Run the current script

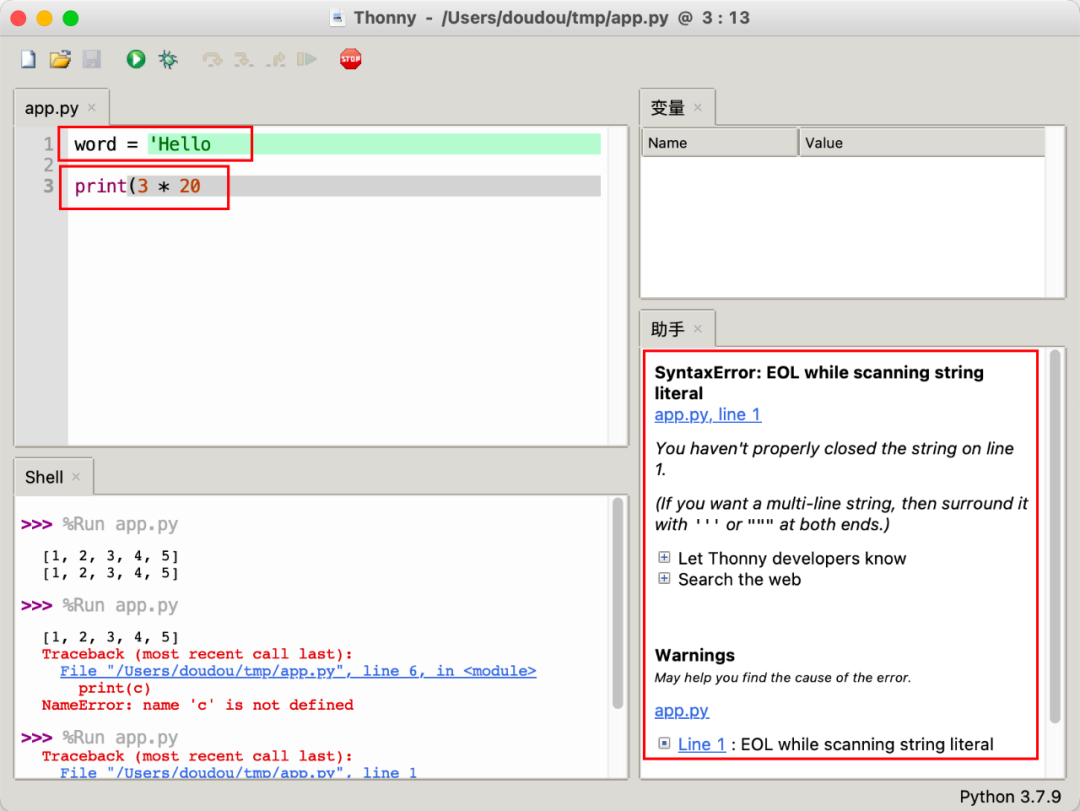pos(136,60)
